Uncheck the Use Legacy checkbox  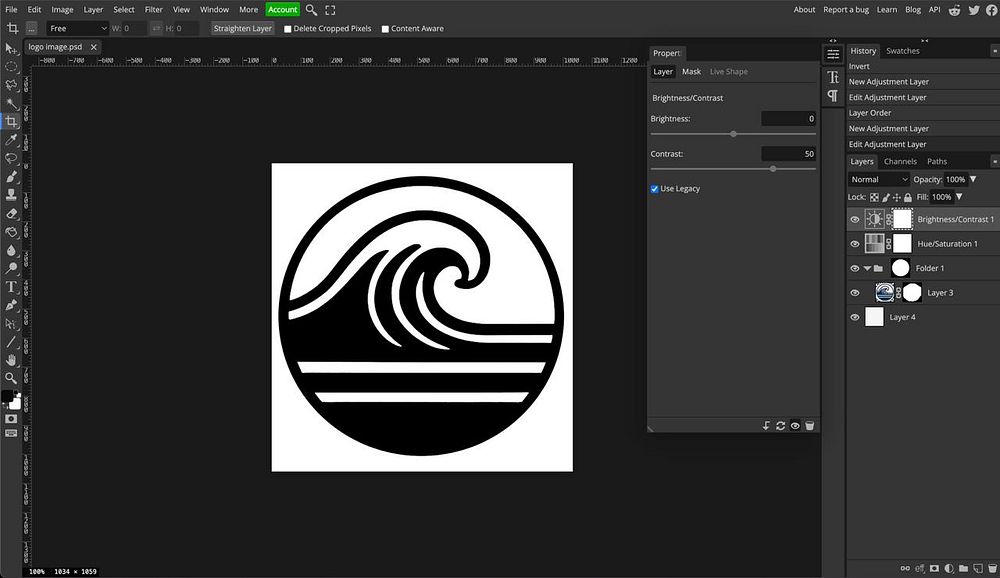pyautogui.click(x=655, y=189)
